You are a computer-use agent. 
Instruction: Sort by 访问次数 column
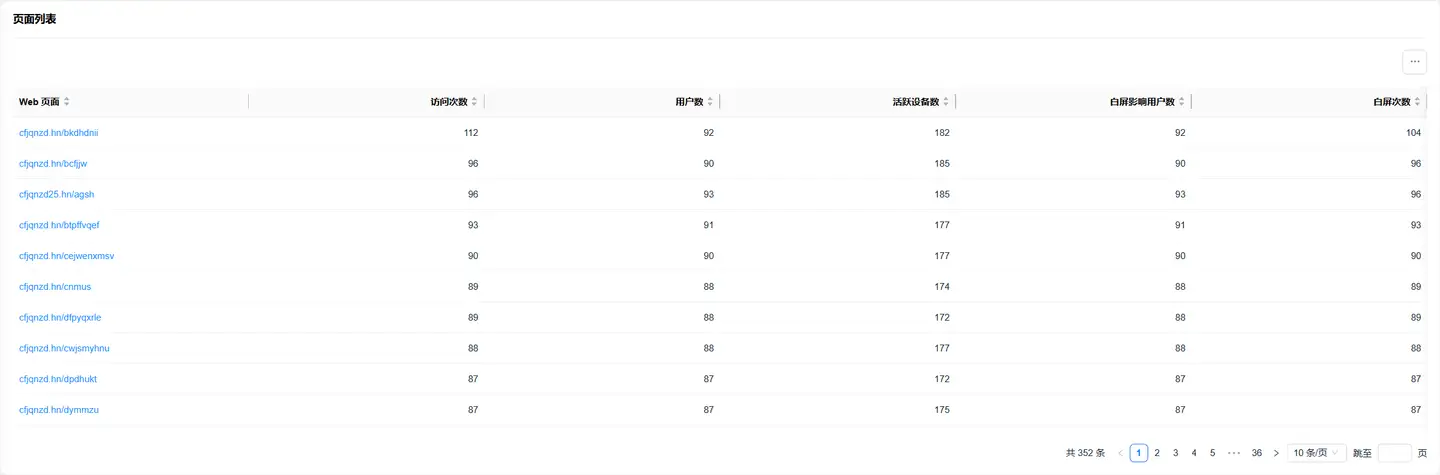coord(474,102)
